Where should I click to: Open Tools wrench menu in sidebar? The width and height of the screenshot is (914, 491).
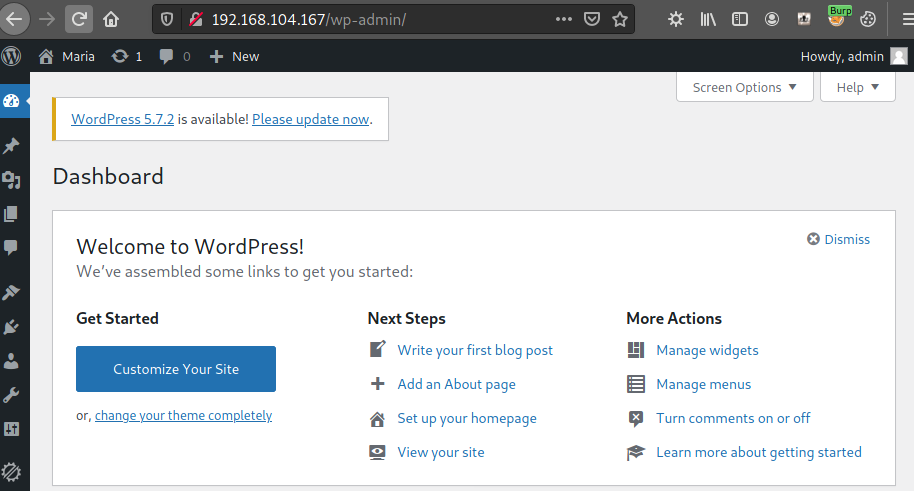11,395
